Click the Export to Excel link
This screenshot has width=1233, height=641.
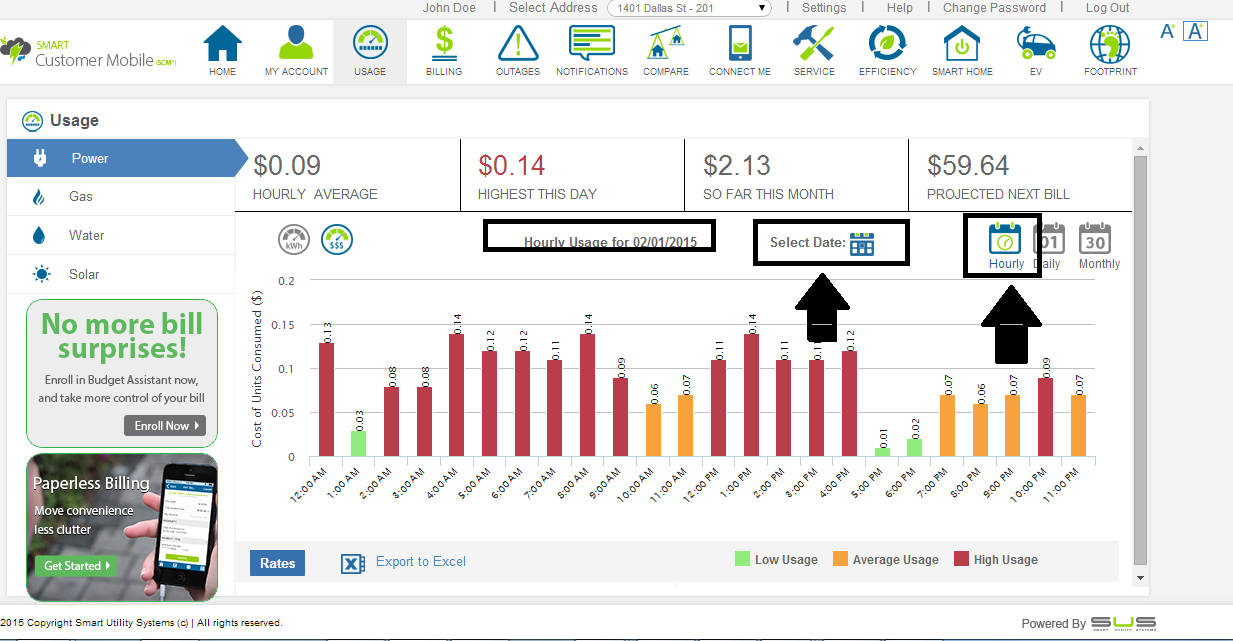click(x=420, y=562)
